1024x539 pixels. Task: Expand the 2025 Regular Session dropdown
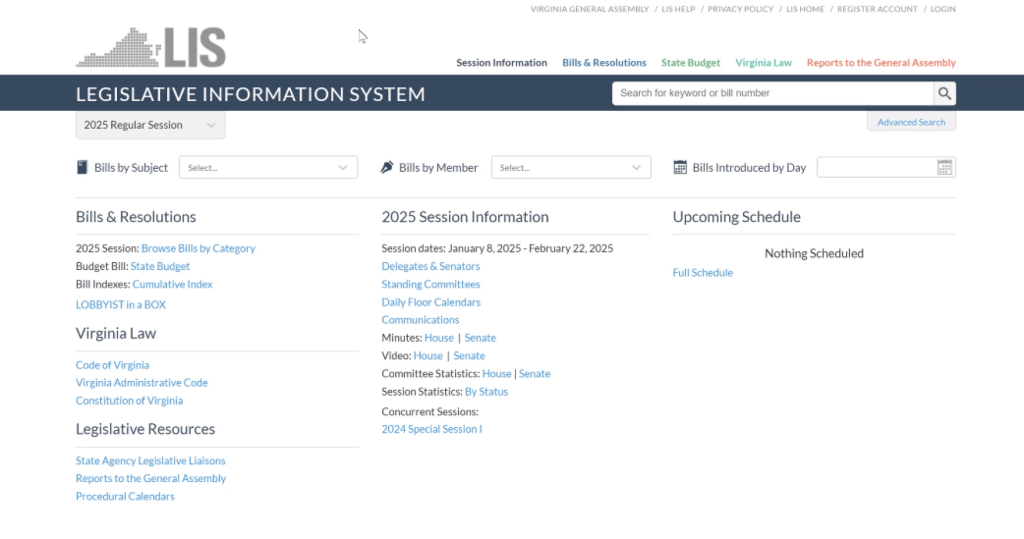click(150, 125)
